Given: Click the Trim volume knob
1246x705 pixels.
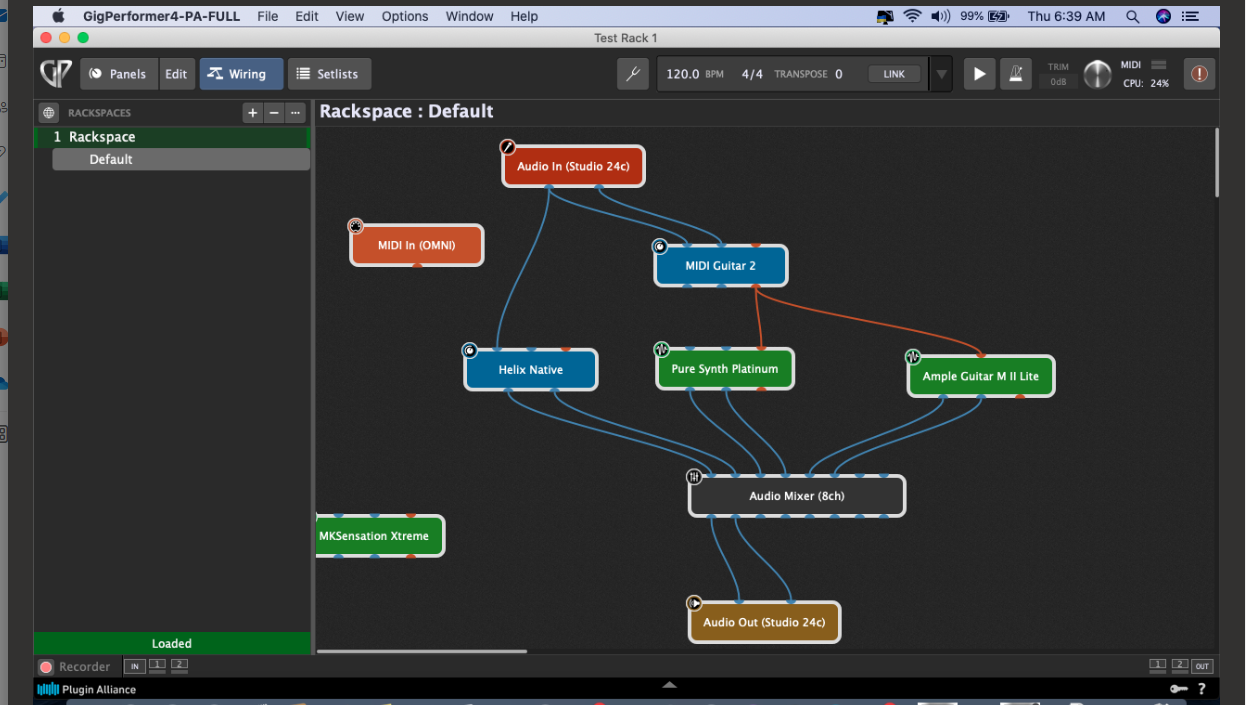Looking at the screenshot, I should (1097, 75).
